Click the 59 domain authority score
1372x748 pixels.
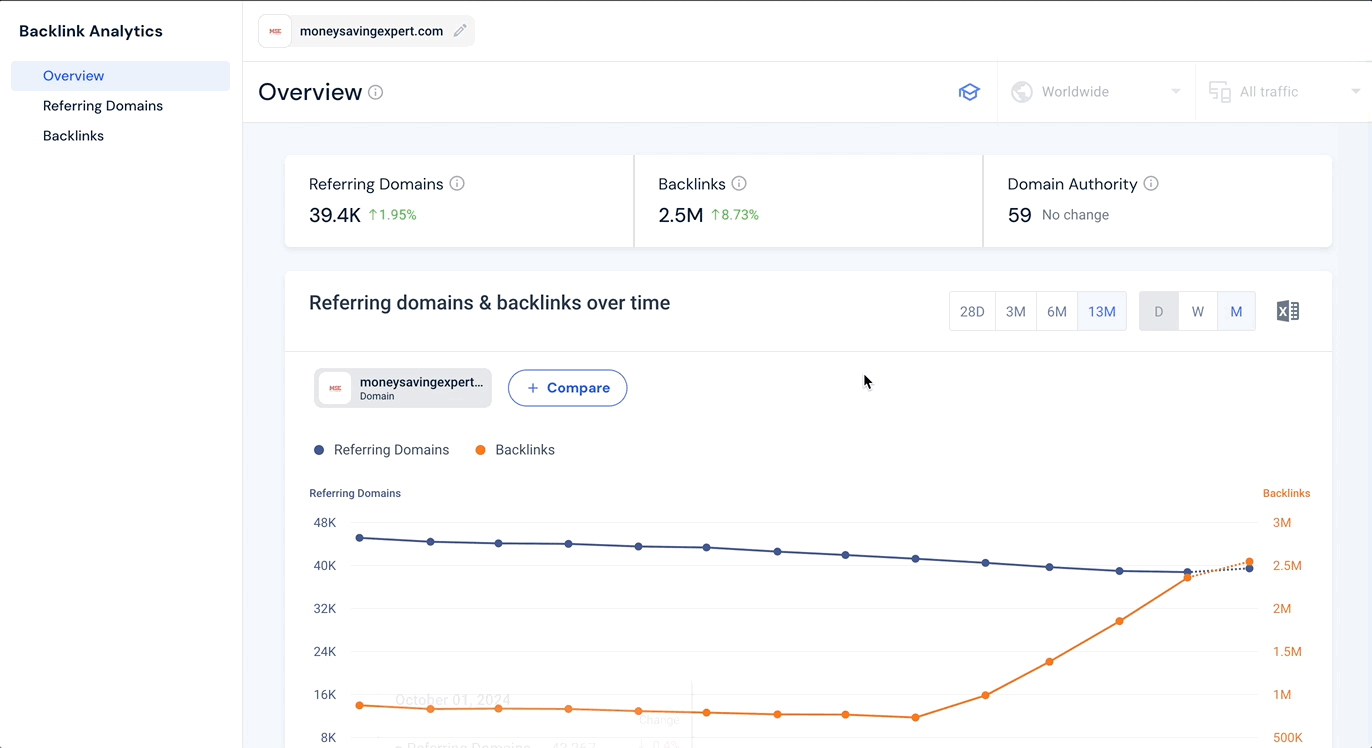1019,215
